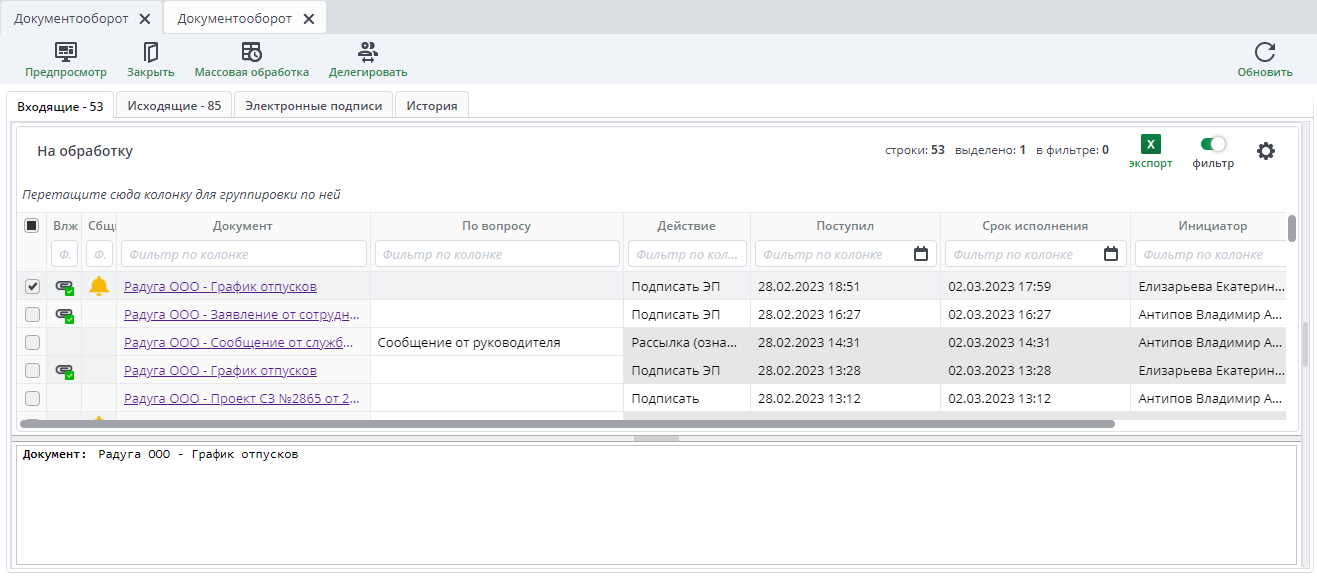
Task: Click attachment icon in Заявление от сотрудника row
Action: 65,315
